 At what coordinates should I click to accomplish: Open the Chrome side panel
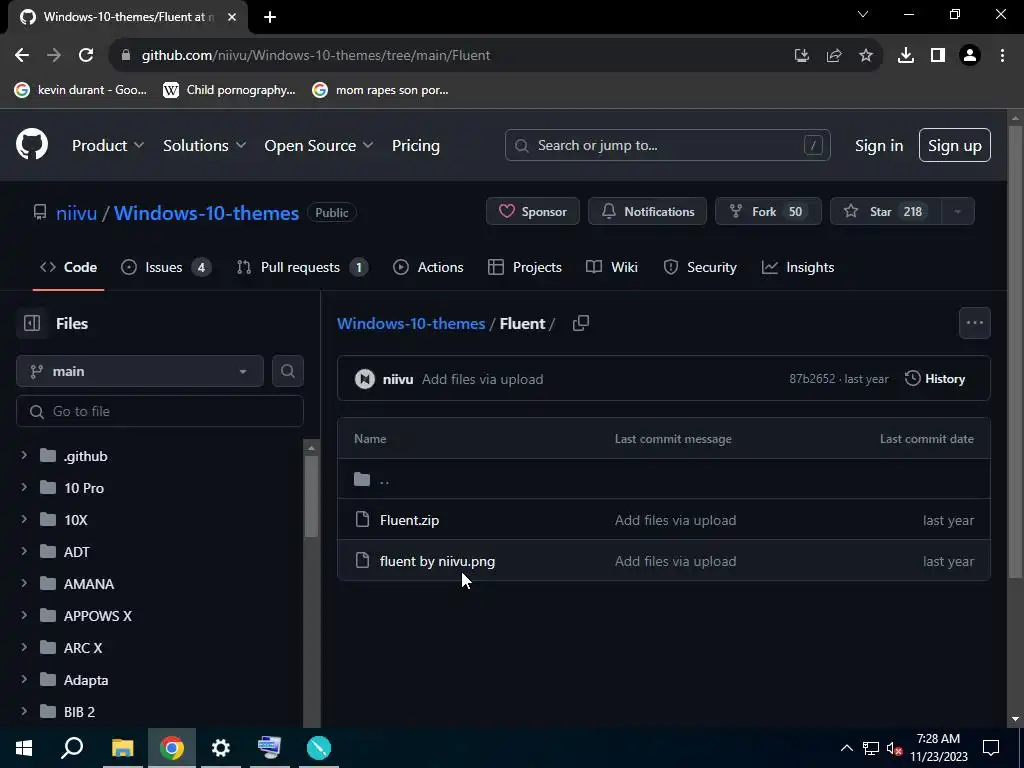938,56
